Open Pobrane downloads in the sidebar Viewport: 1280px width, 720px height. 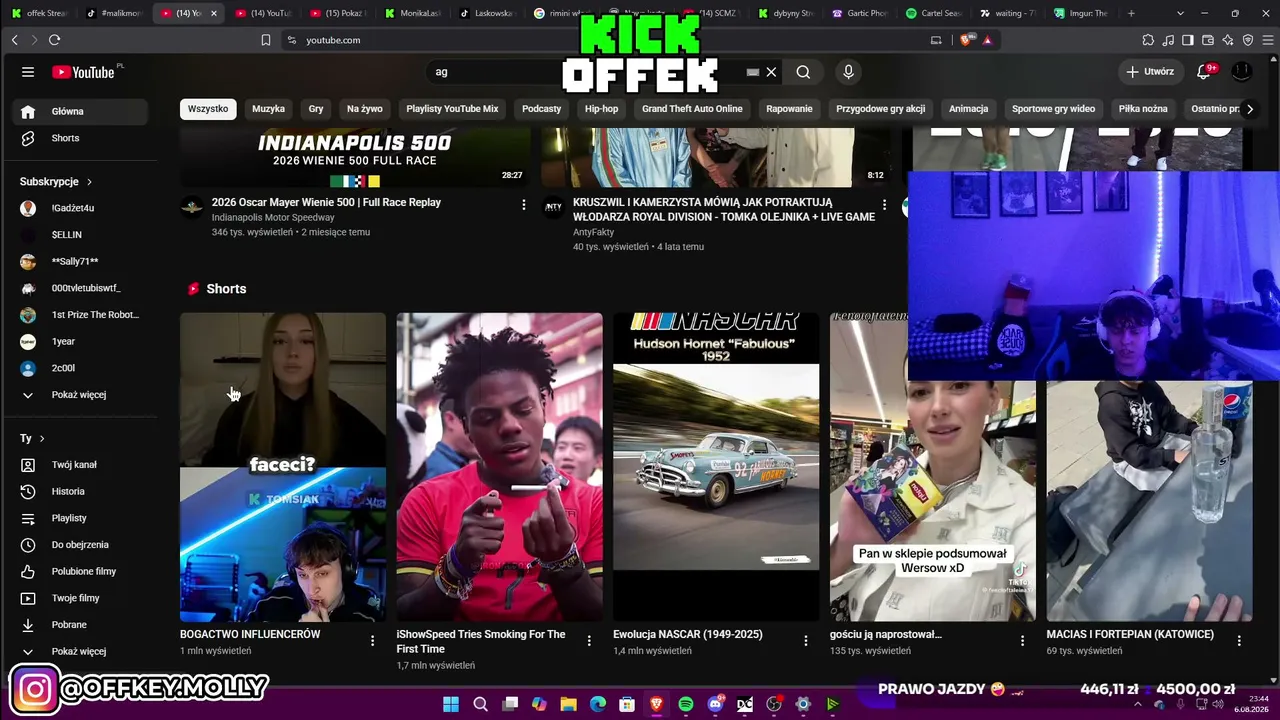click(x=80, y=625)
